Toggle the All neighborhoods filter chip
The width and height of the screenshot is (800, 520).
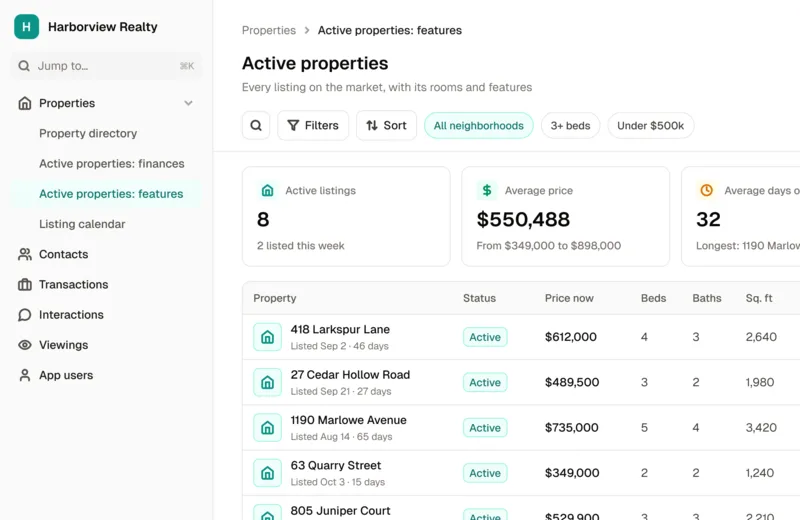tap(479, 126)
